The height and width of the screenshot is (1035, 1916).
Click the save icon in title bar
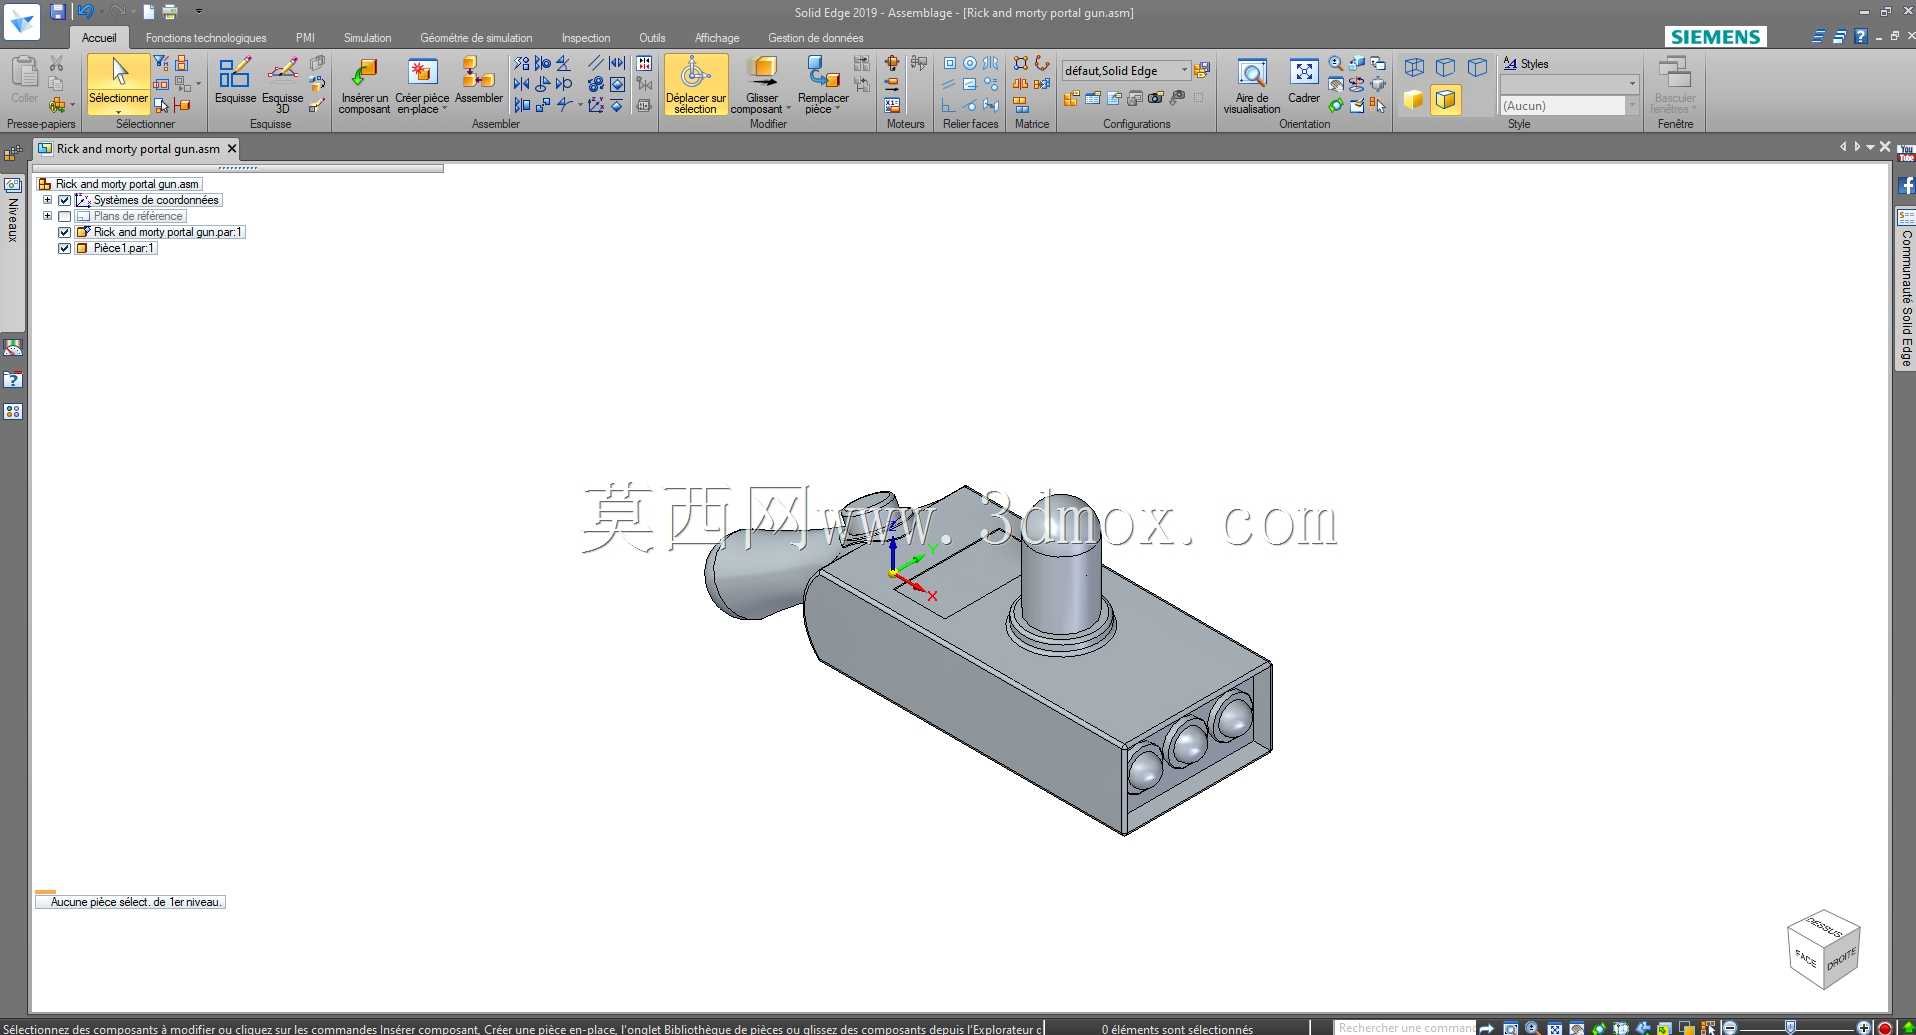click(58, 12)
